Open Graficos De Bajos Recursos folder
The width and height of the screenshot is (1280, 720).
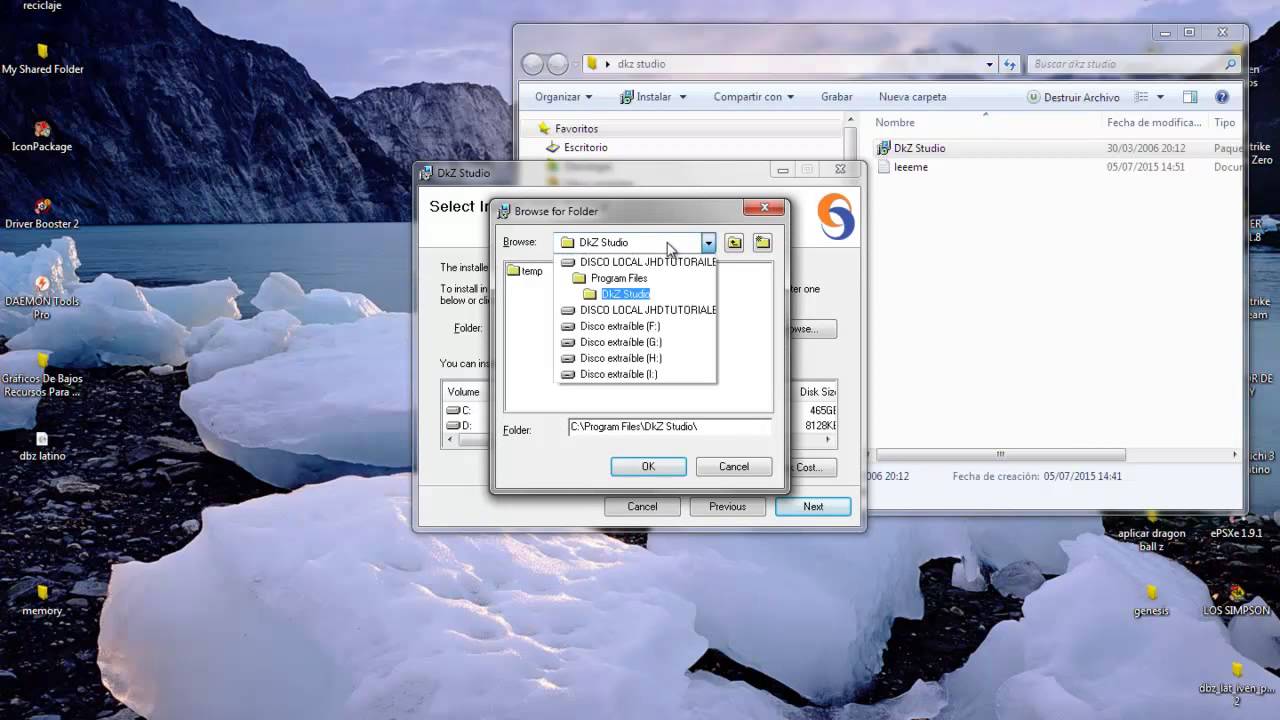point(42,374)
